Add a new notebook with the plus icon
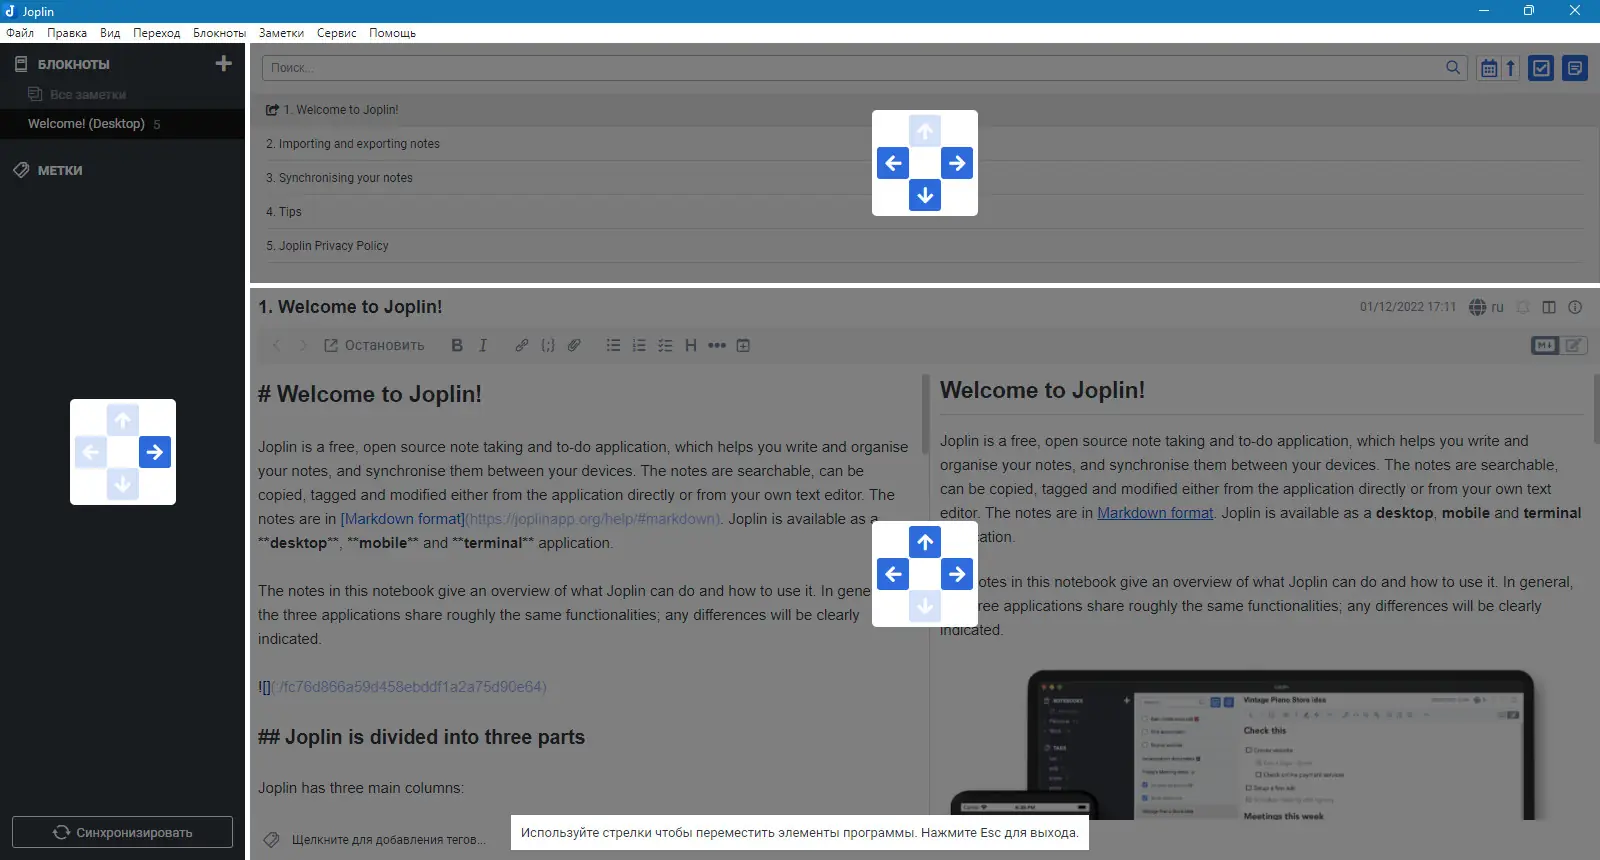The width and height of the screenshot is (1600, 860). [223, 63]
